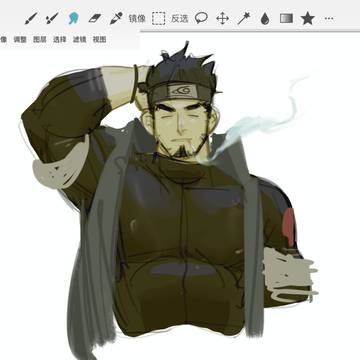
Task: Select the Eraser tool
Action: click(95, 18)
